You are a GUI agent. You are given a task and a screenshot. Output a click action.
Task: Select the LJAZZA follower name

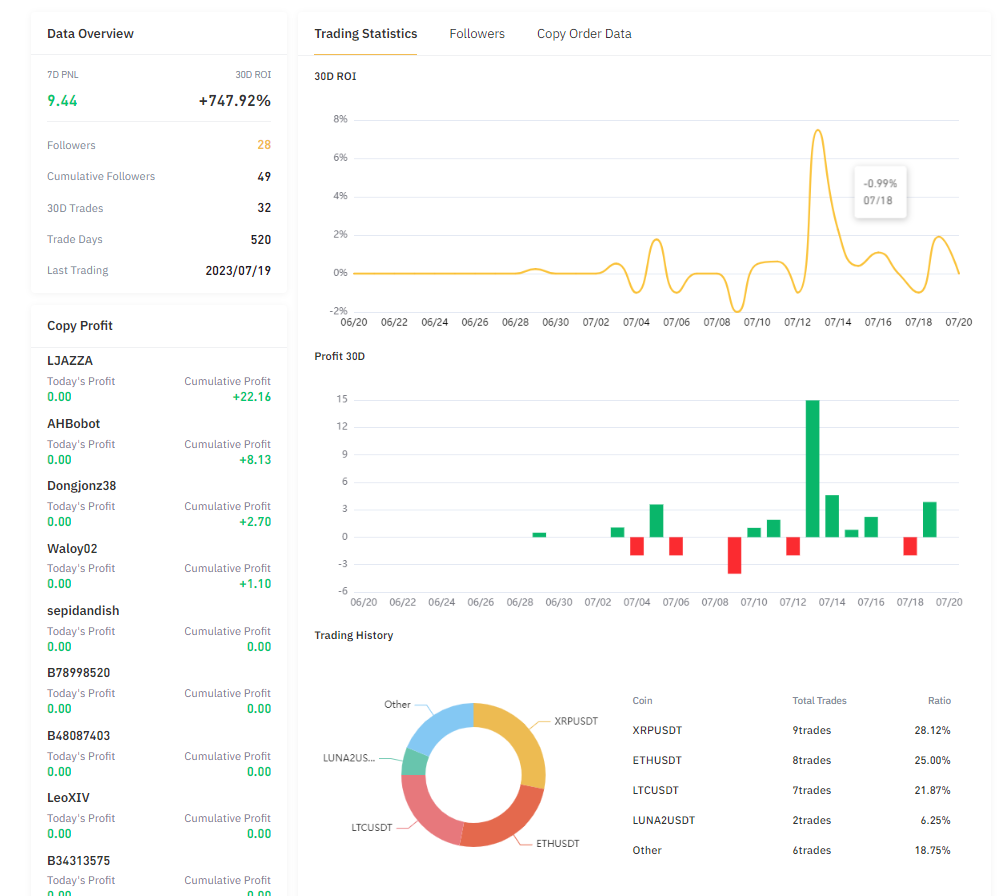[70, 361]
